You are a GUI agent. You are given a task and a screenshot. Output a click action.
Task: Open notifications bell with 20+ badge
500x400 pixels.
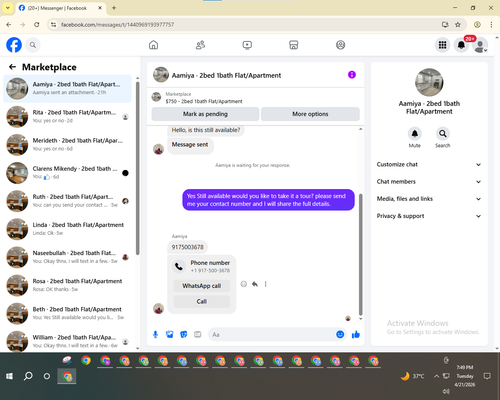coord(461,45)
